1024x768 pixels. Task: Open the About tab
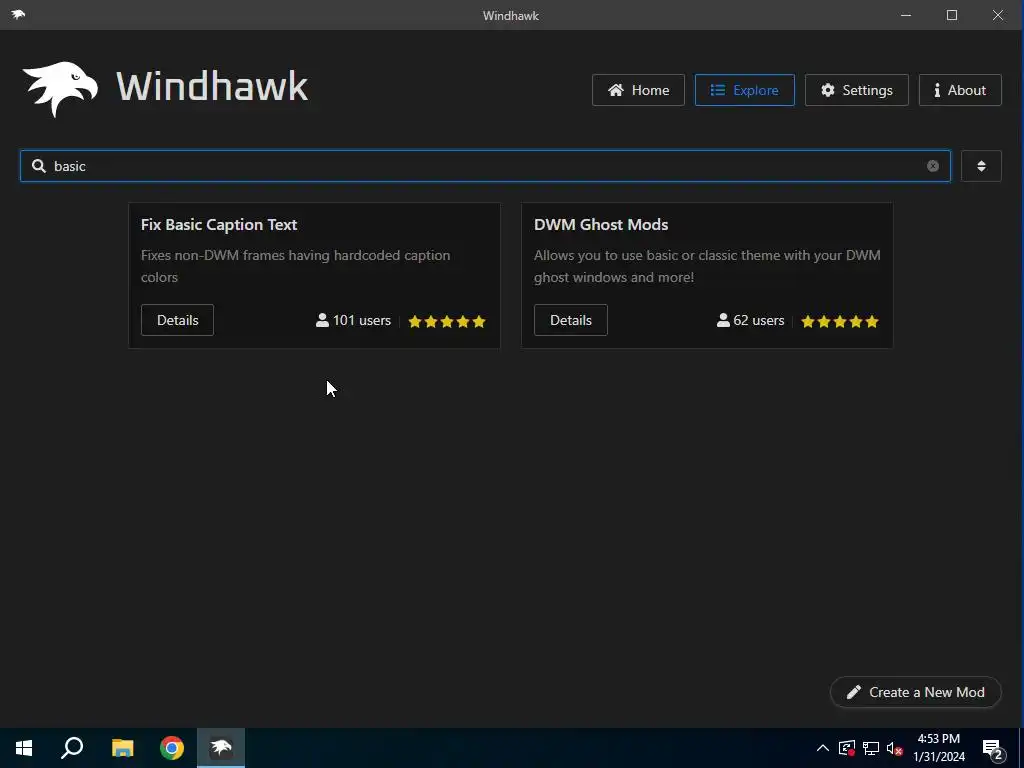[x=960, y=90]
